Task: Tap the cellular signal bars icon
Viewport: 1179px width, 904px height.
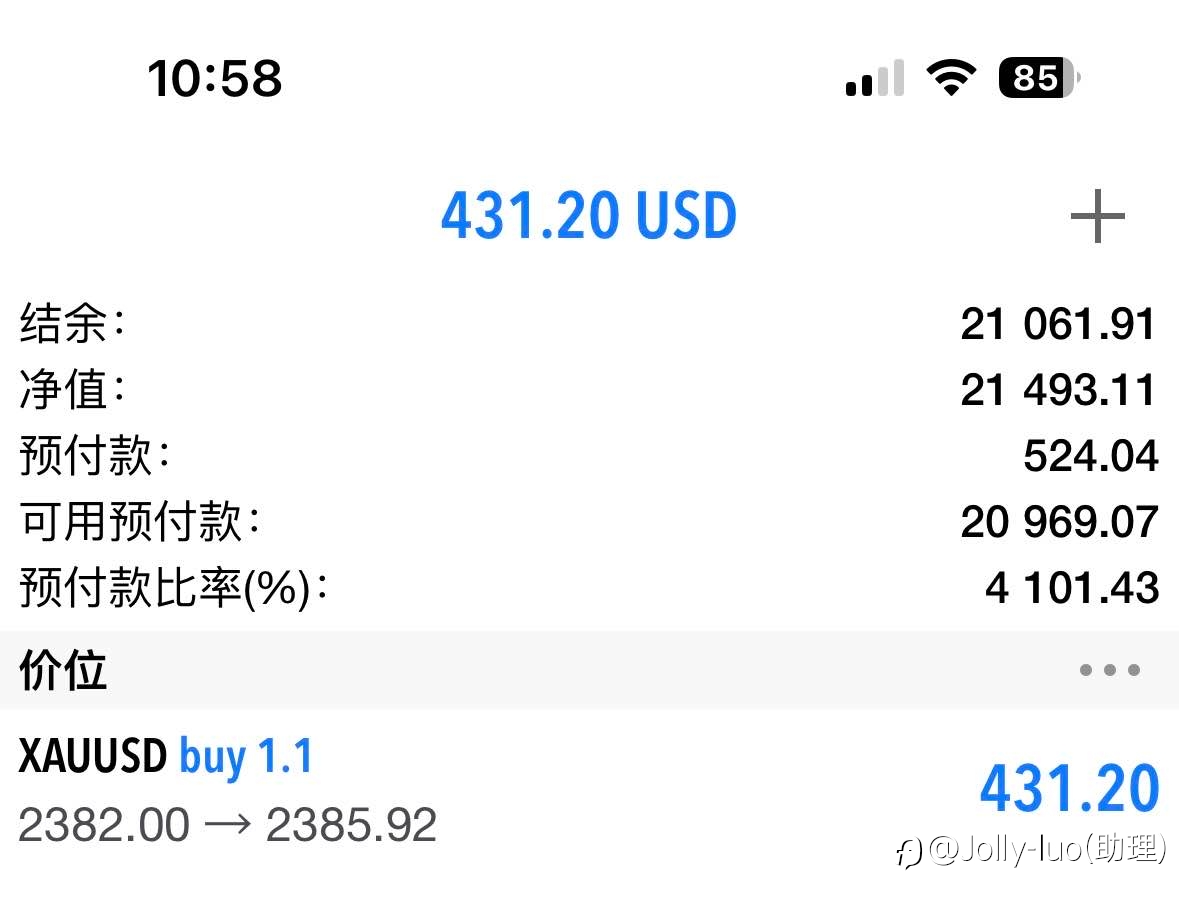Action: (874, 77)
